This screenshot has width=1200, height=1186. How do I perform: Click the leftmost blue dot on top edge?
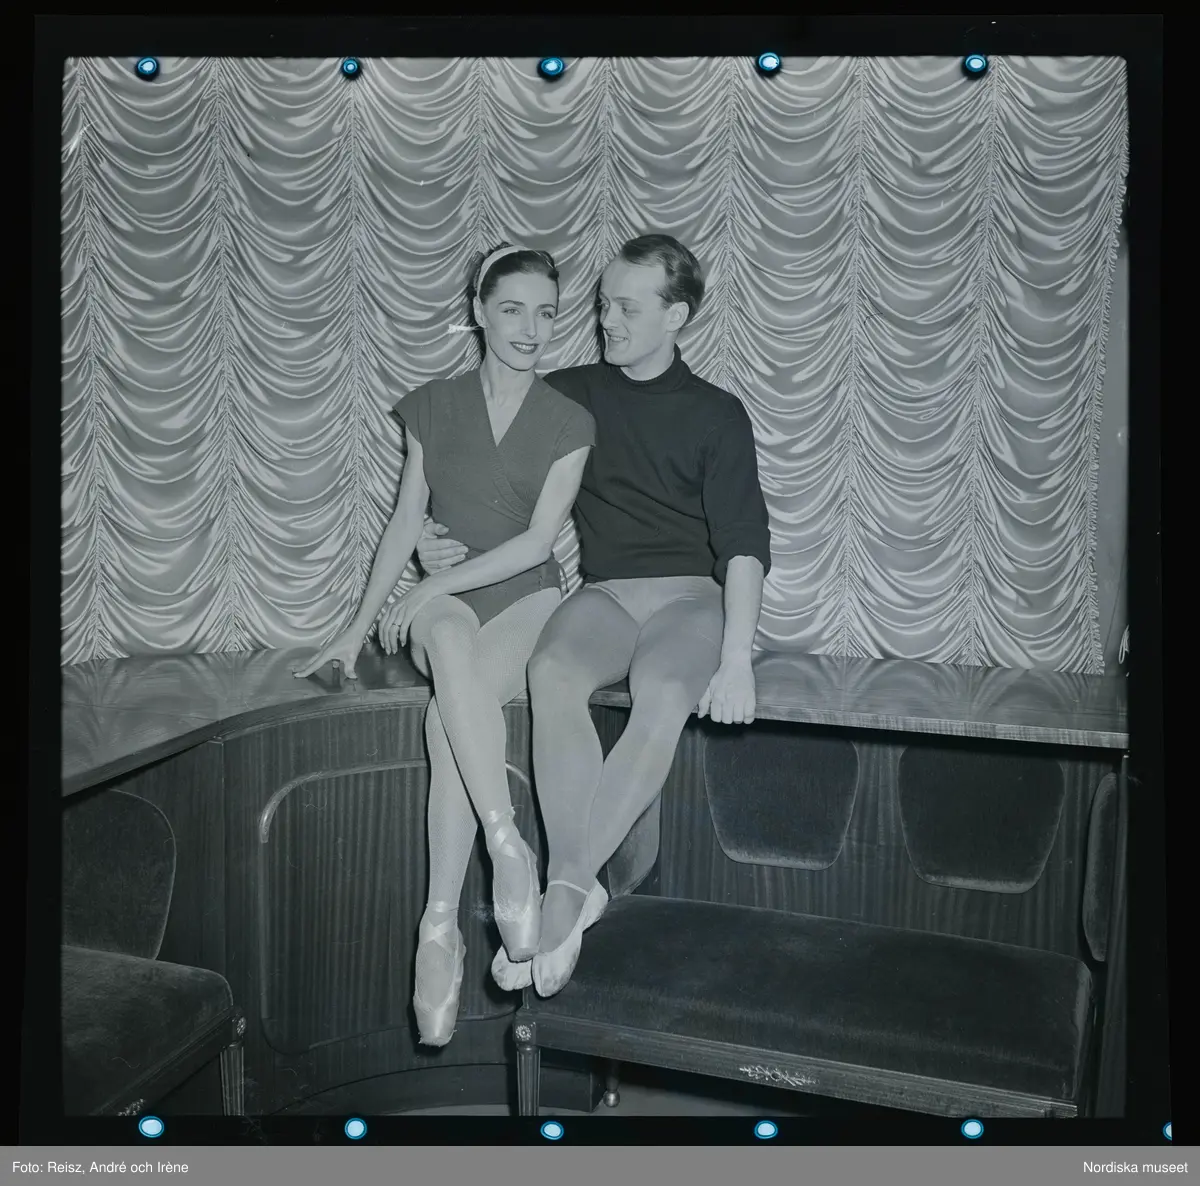148,67
